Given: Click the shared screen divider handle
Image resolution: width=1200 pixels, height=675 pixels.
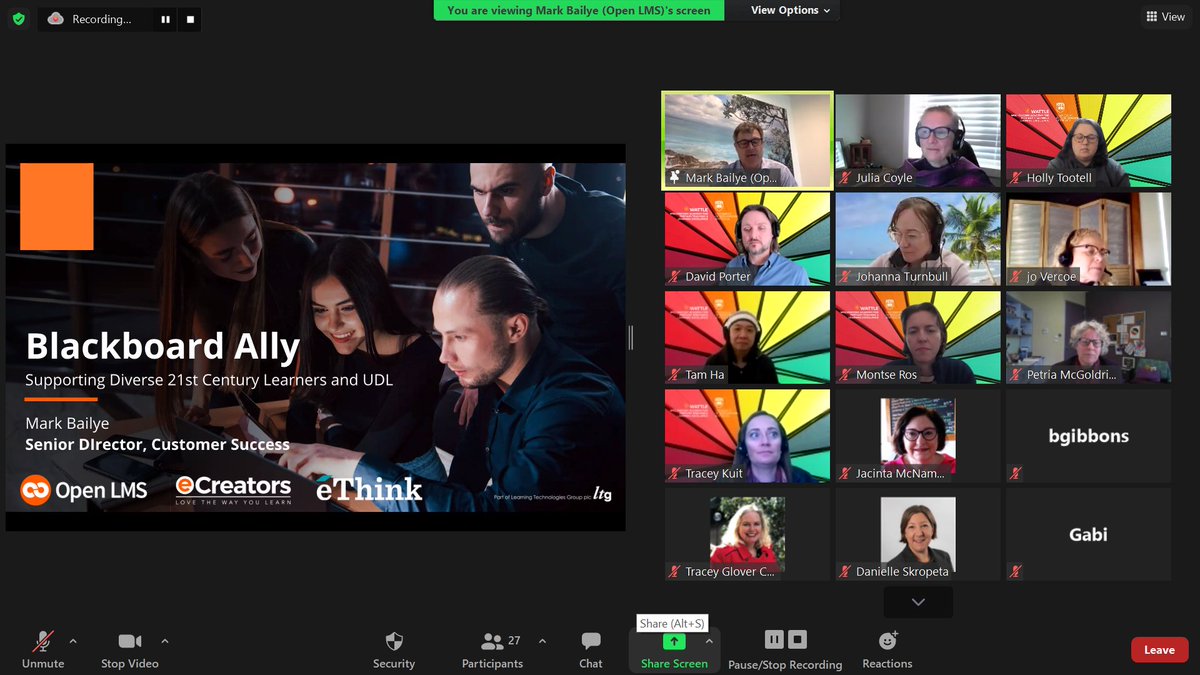Looking at the screenshot, I should tap(631, 337).
